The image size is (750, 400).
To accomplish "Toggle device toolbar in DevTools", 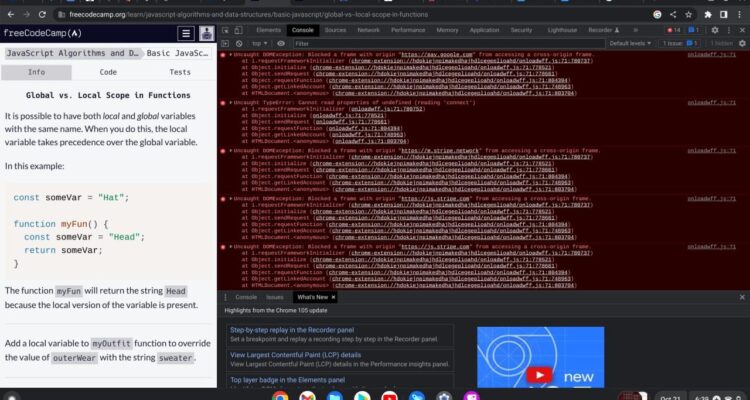I will (238, 30).
